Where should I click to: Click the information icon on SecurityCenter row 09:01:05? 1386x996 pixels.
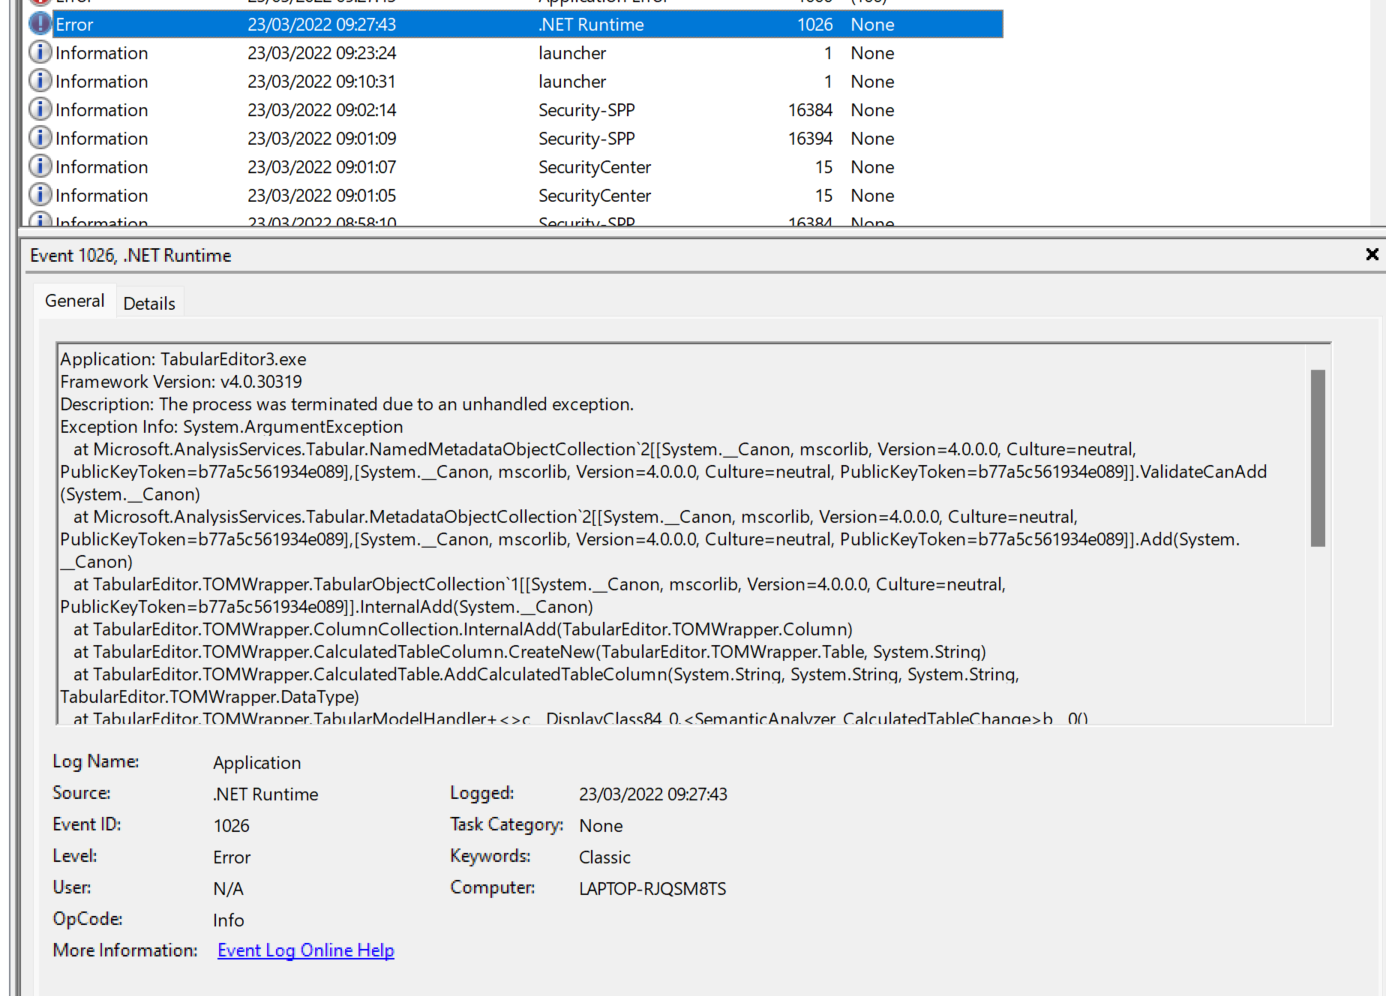(40, 195)
